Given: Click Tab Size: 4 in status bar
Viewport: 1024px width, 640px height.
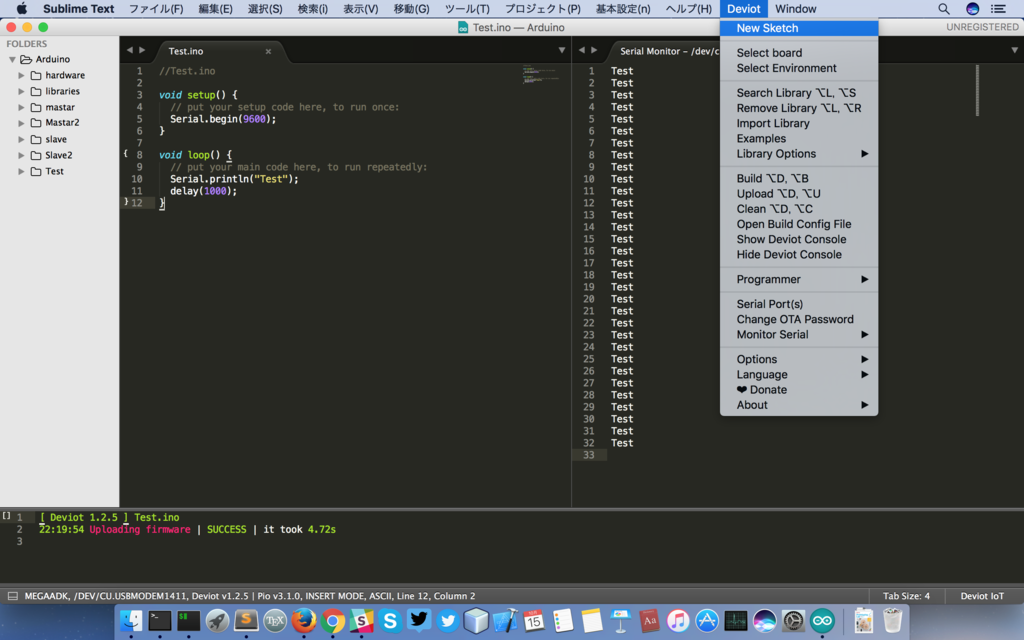Looking at the screenshot, I should click(x=906, y=596).
